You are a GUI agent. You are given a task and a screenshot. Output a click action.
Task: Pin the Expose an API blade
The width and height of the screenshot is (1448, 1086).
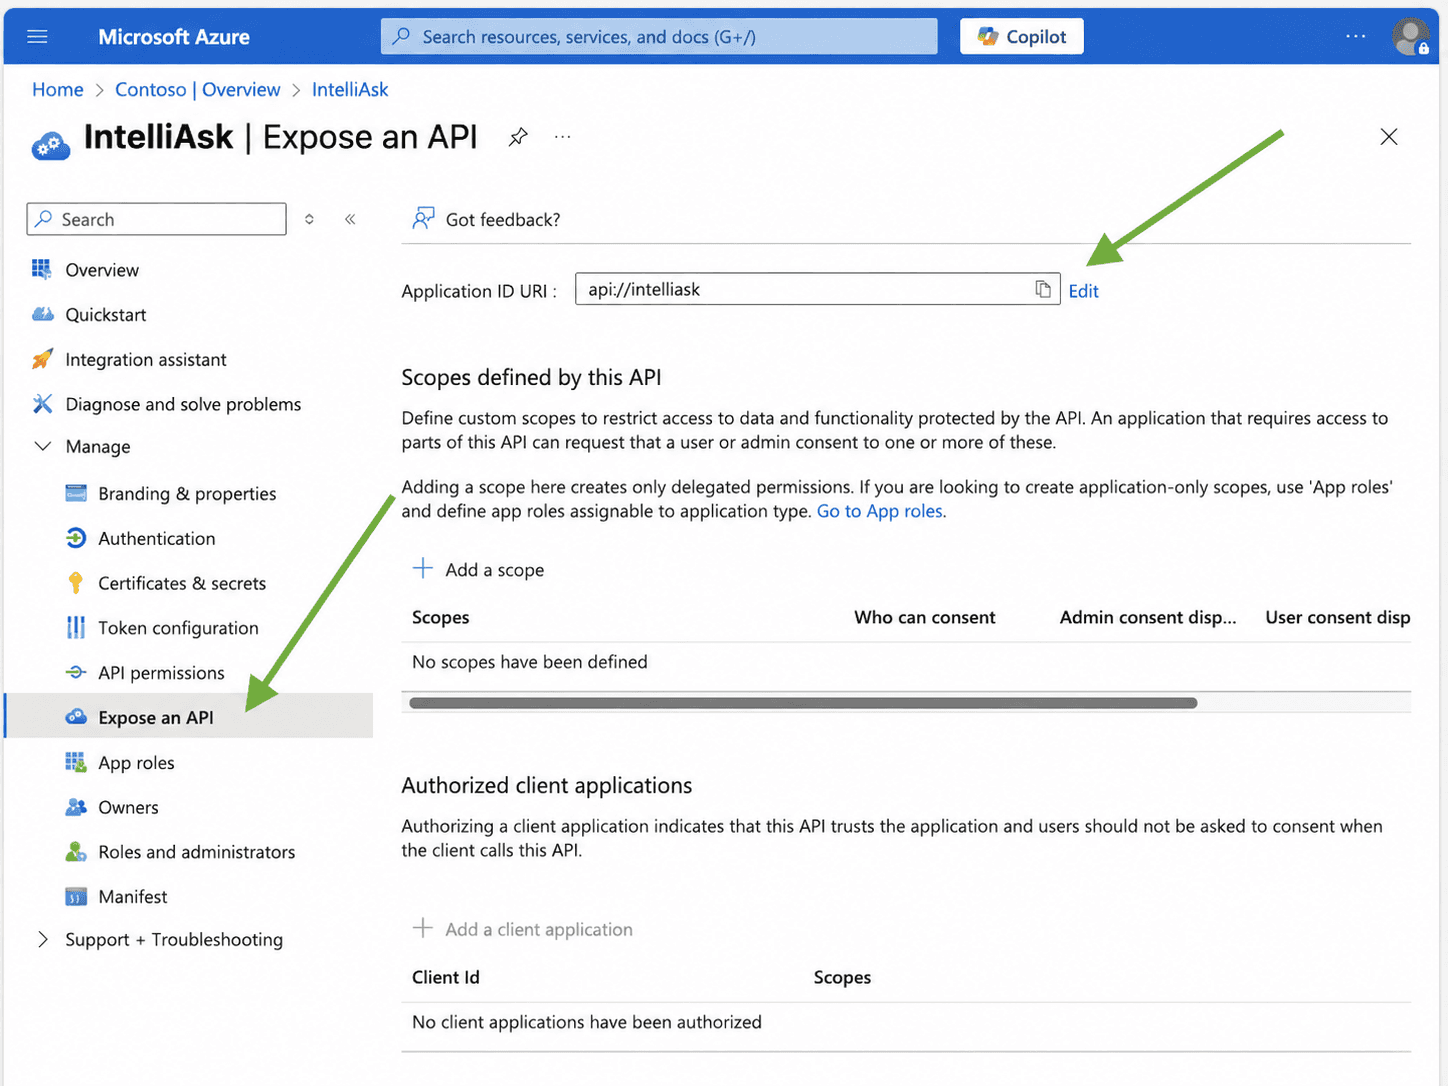pos(518,137)
